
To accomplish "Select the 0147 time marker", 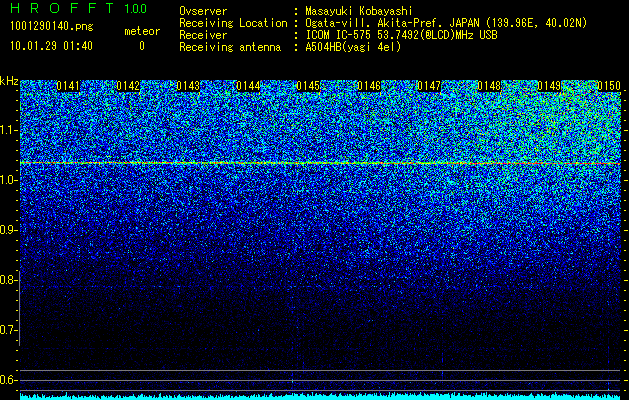I will (x=429, y=86).
